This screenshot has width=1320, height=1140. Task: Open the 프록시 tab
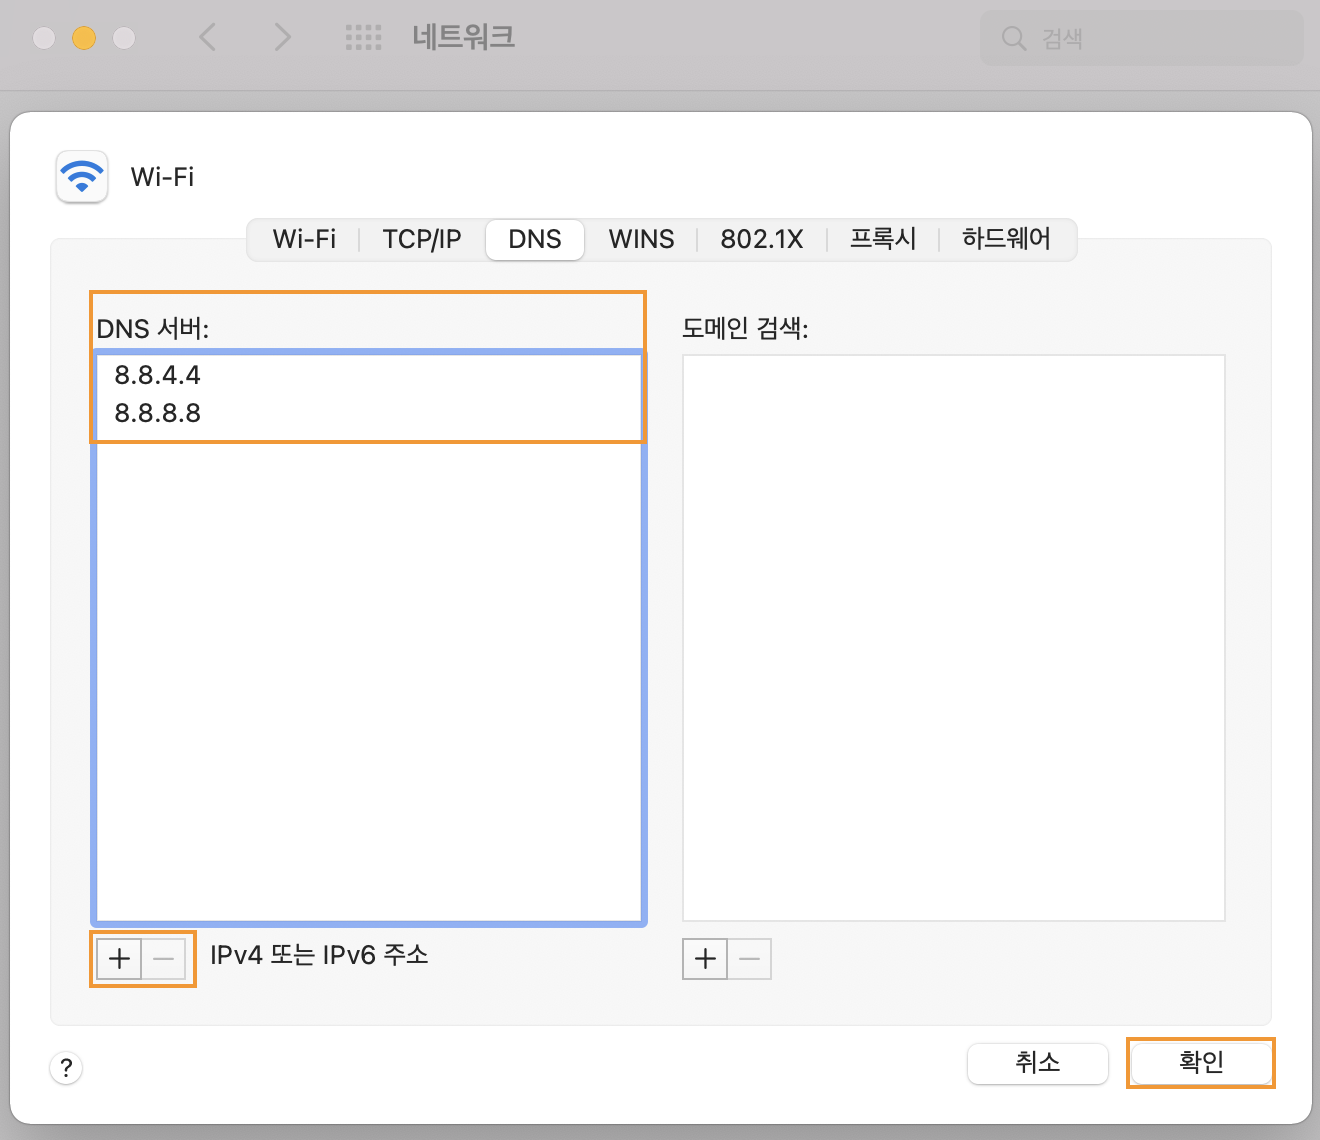pos(883,240)
